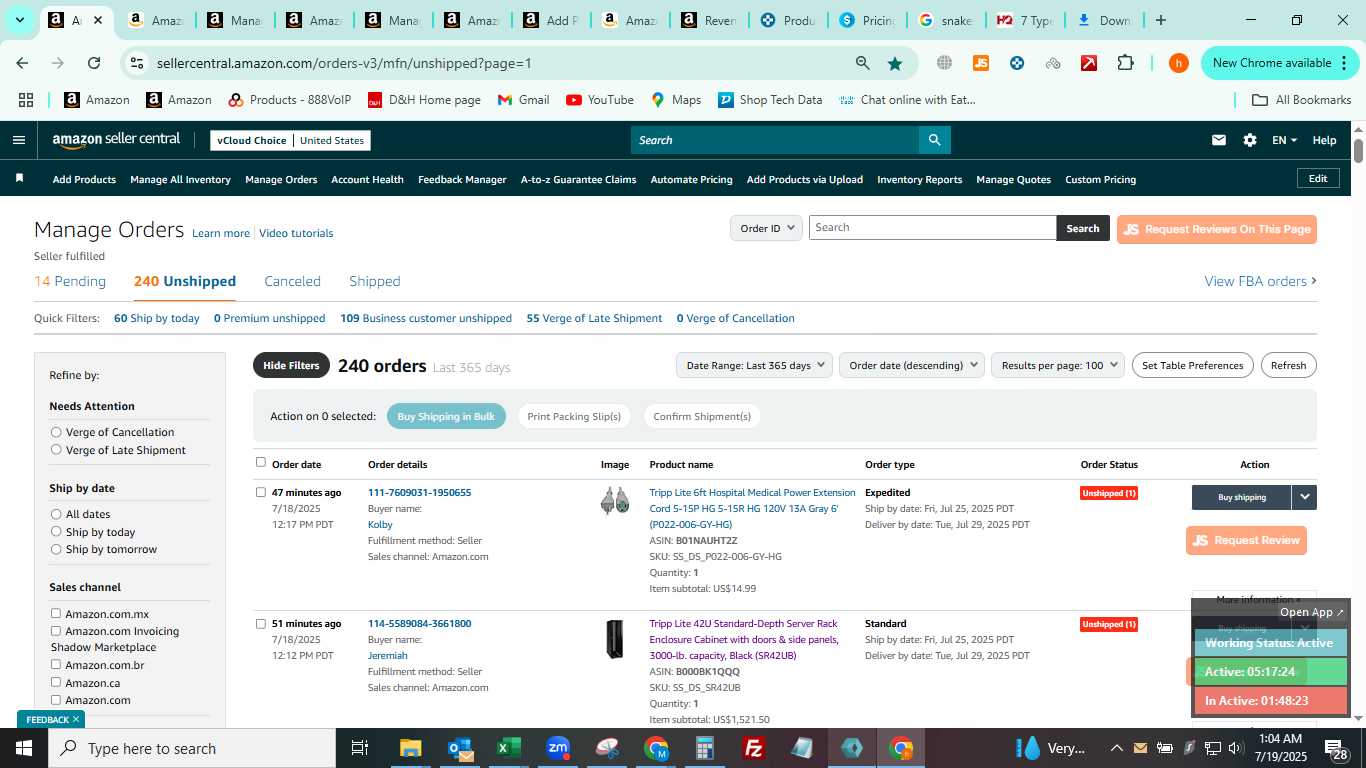
Task: Select Verge of Late Shipment radio filter
Action: (56, 450)
